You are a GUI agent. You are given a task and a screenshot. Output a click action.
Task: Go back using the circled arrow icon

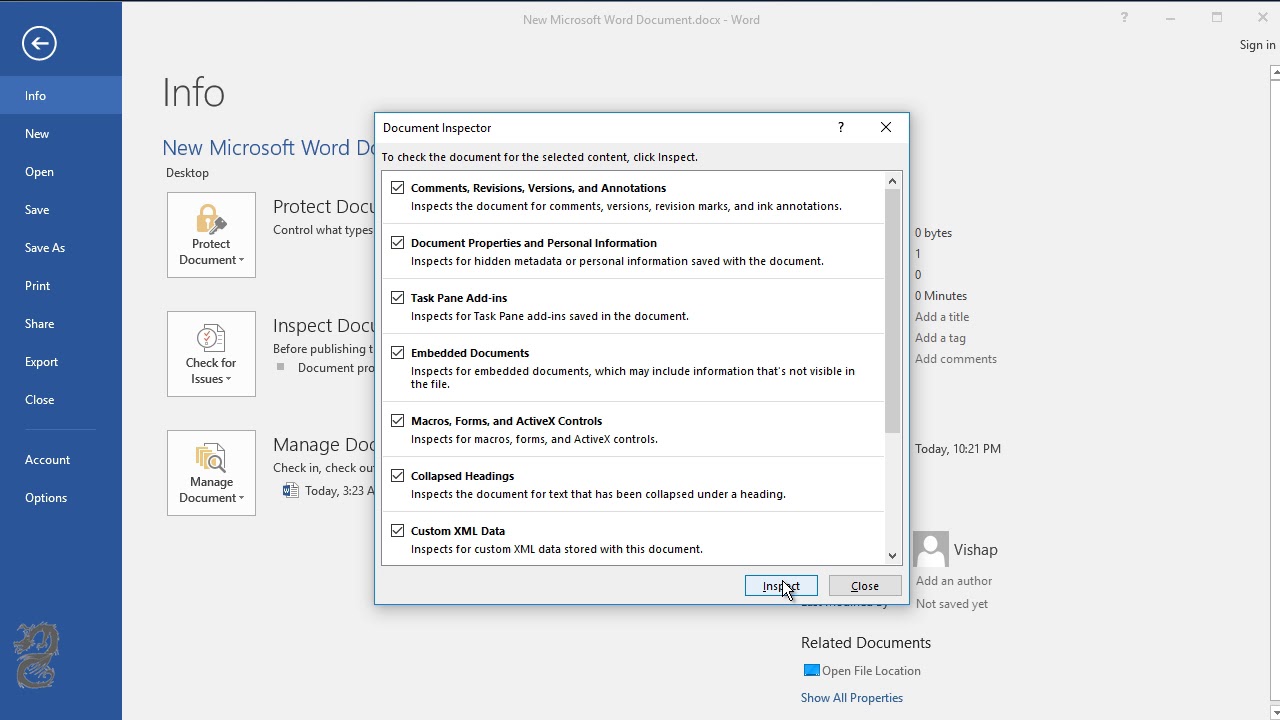coord(39,43)
